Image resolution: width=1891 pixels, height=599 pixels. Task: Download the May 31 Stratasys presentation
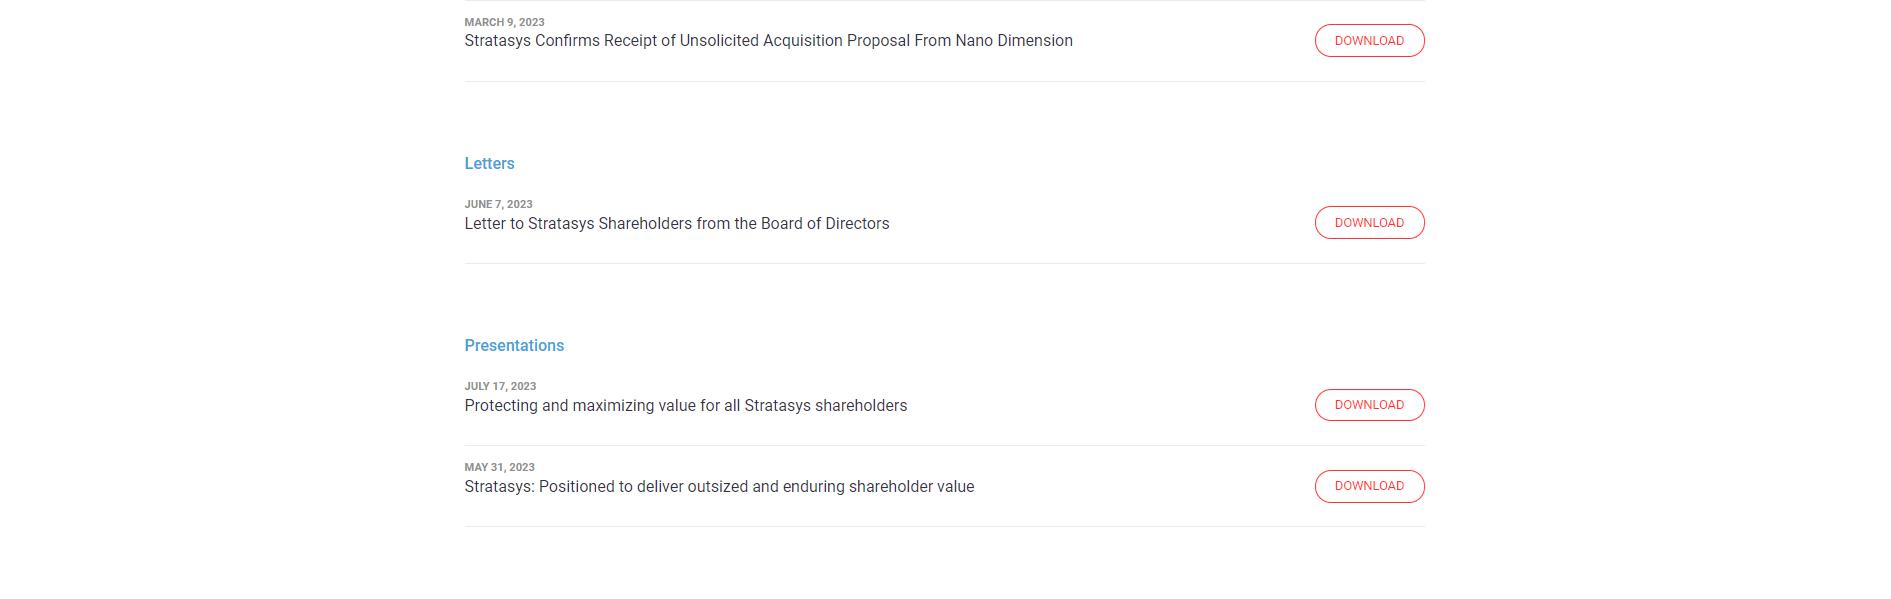coord(1369,486)
